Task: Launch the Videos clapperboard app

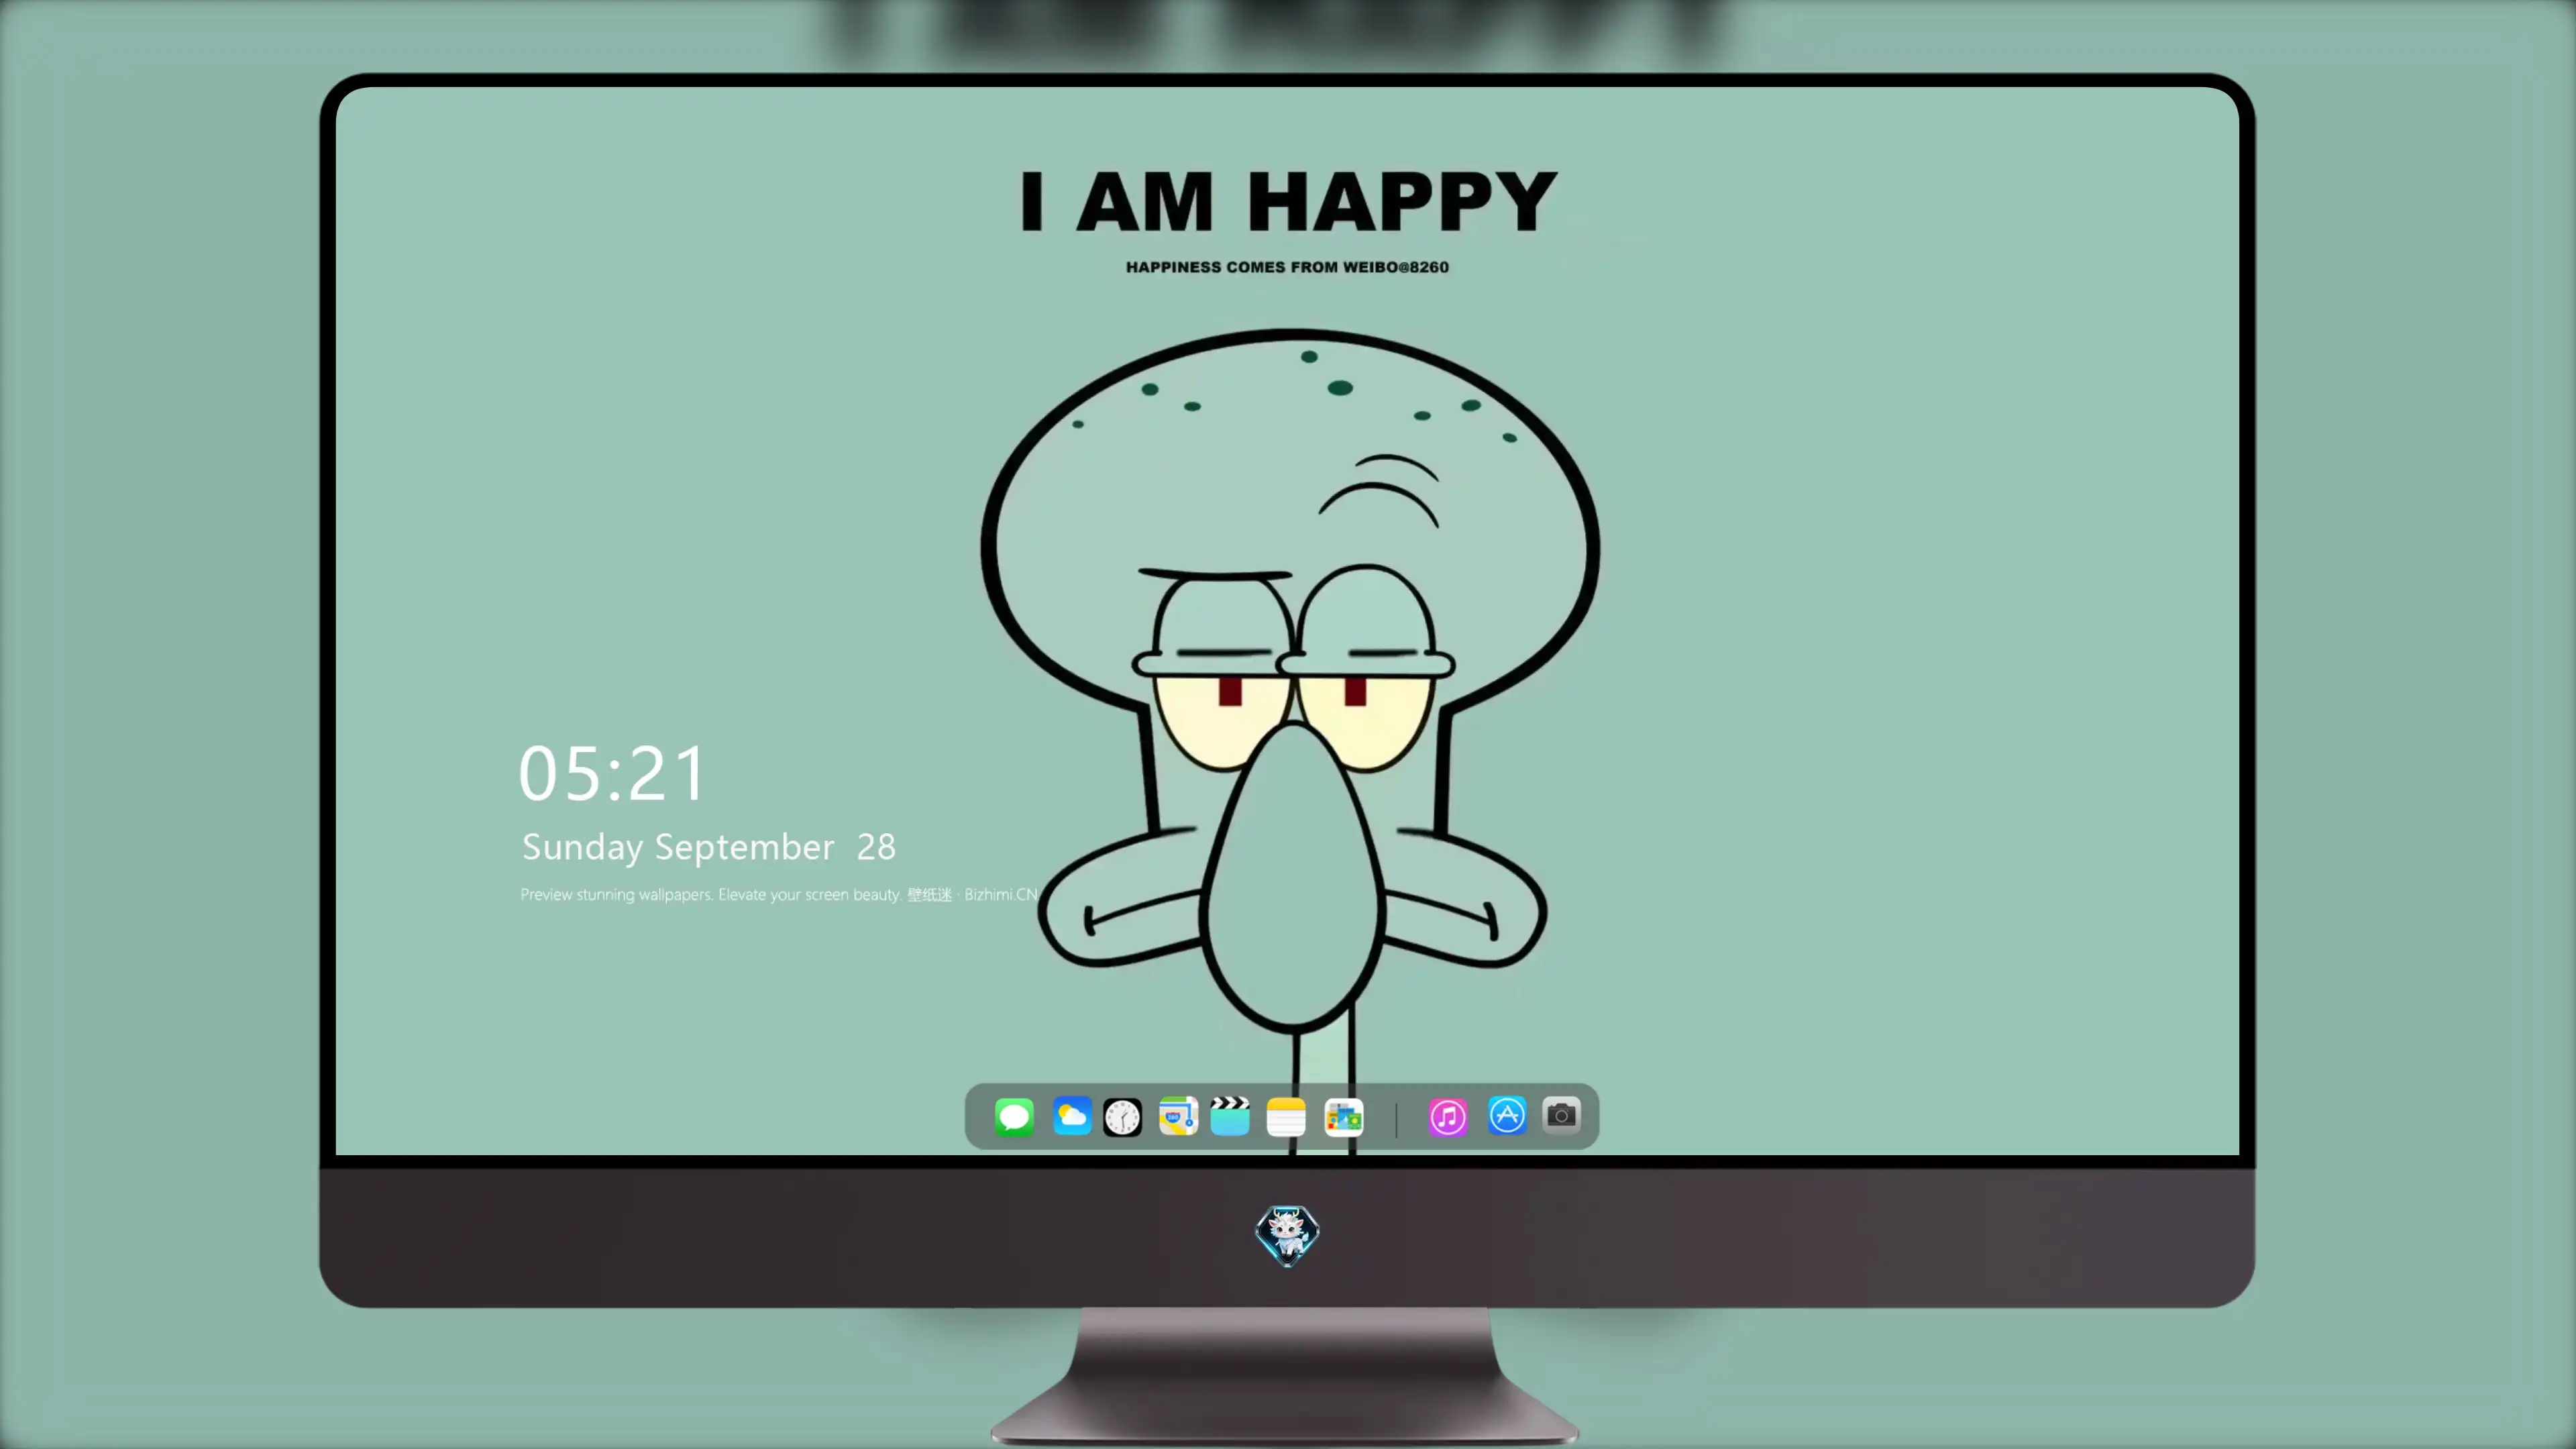Action: tap(1230, 1116)
